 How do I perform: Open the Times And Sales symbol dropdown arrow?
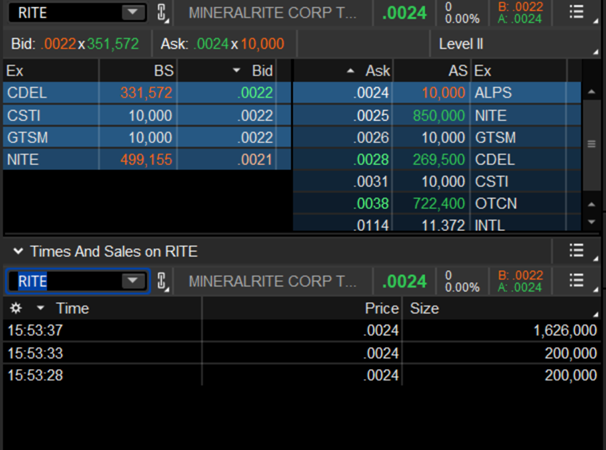(x=133, y=280)
